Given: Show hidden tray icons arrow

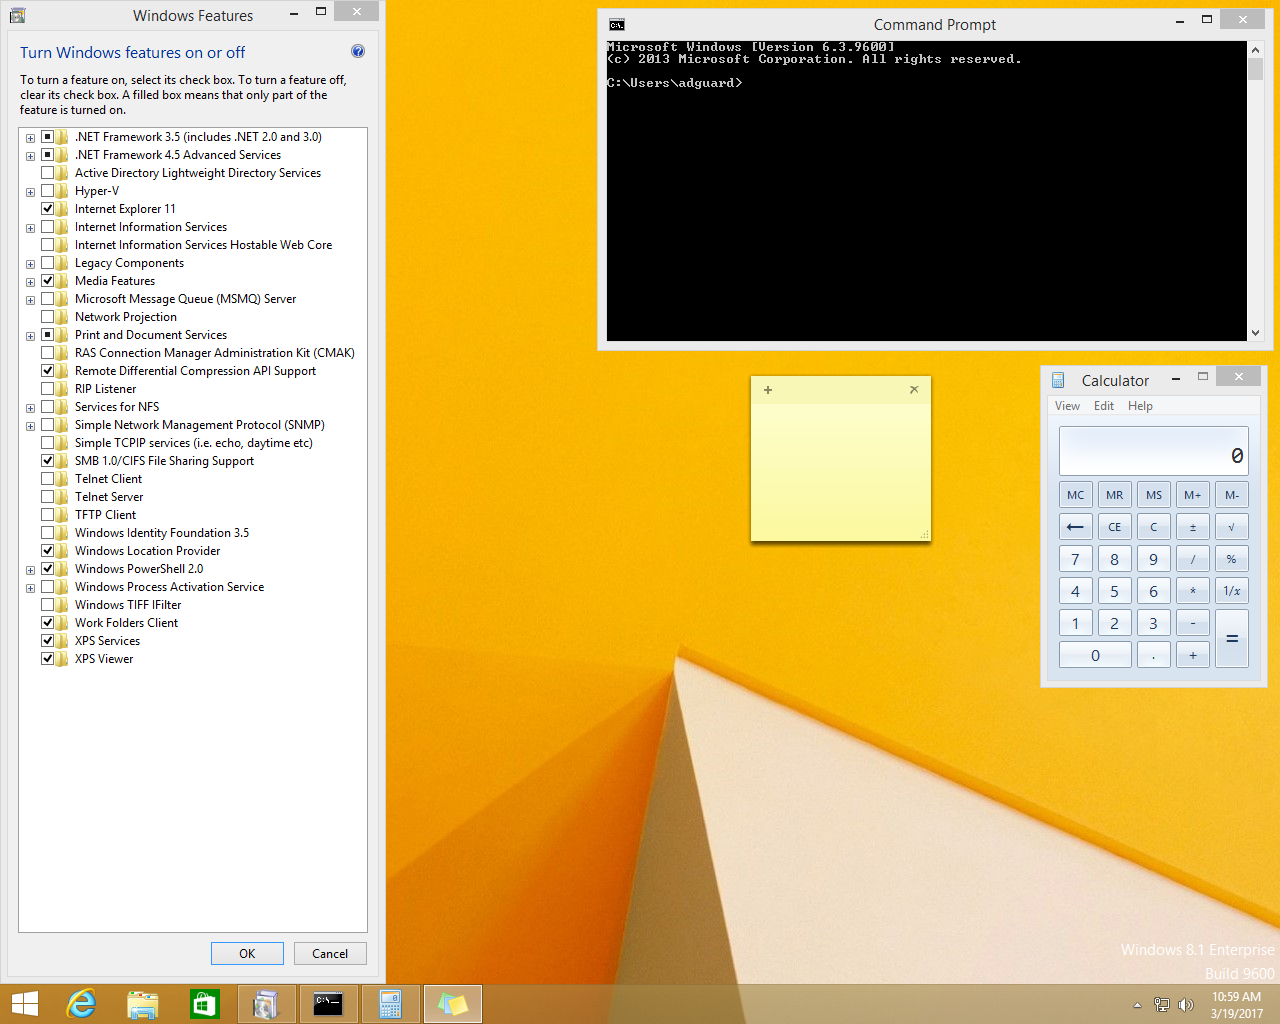Looking at the screenshot, I should coord(1137,1005).
